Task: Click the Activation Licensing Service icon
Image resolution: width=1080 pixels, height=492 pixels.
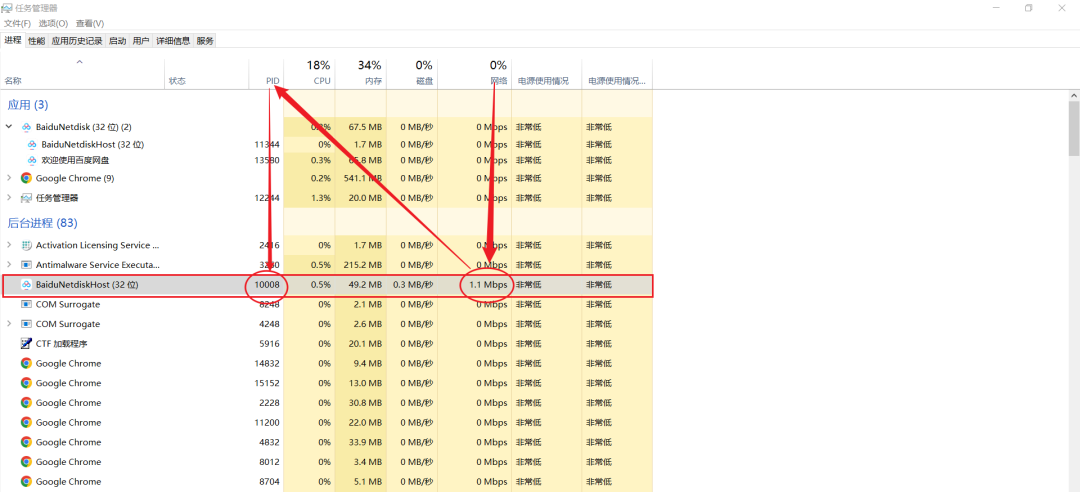Action: click(x=26, y=245)
